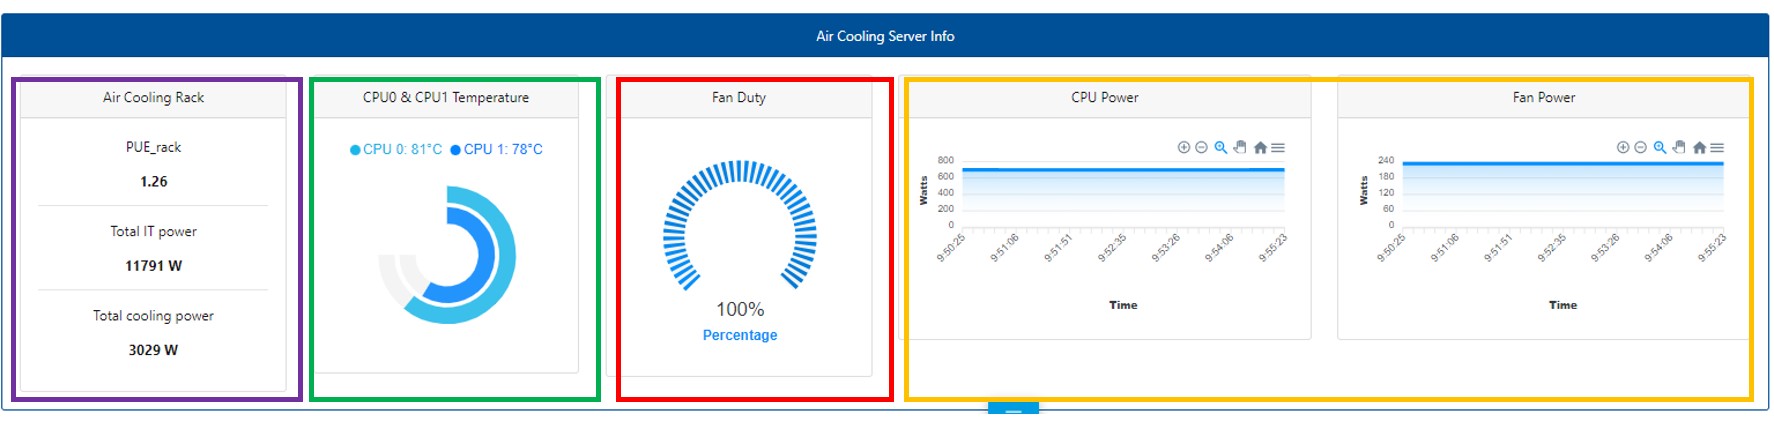Screen dimensions: 1774x423
Task: Select the Total cooling power value 3029 W
Action: pyautogui.click(x=153, y=350)
